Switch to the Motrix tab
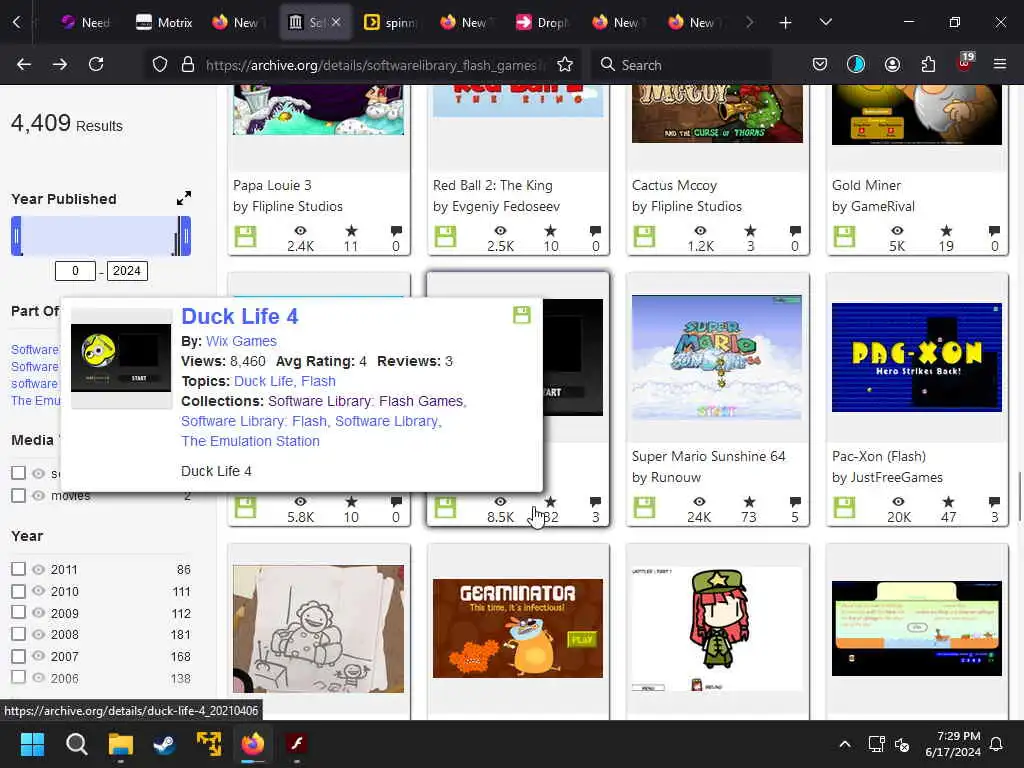The image size is (1024, 768). (165, 23)
